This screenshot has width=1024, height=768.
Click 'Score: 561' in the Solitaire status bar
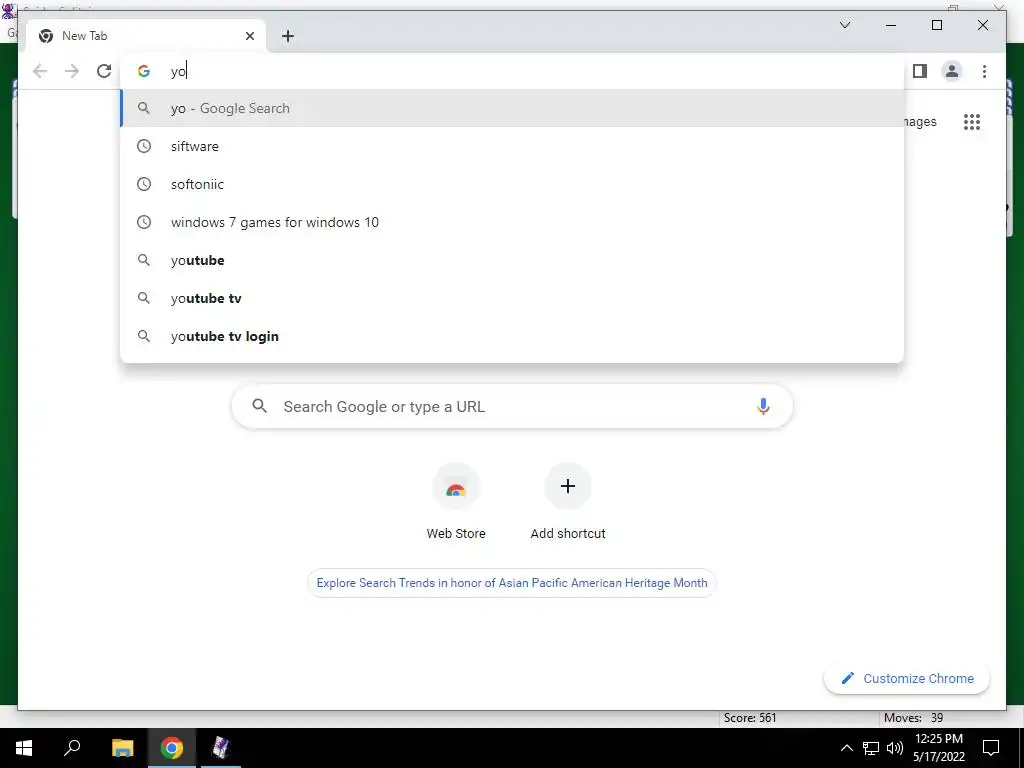click(750, 718)
